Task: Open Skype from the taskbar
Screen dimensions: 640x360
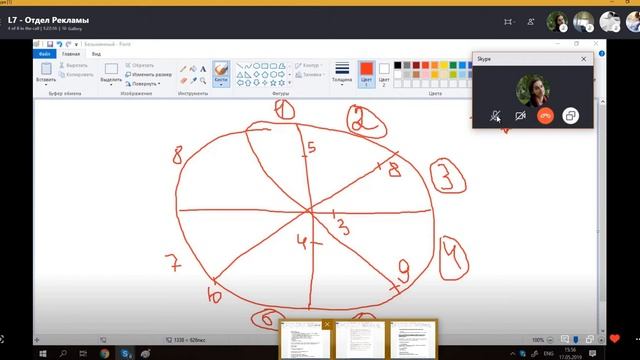Action: tap(126, 353)
